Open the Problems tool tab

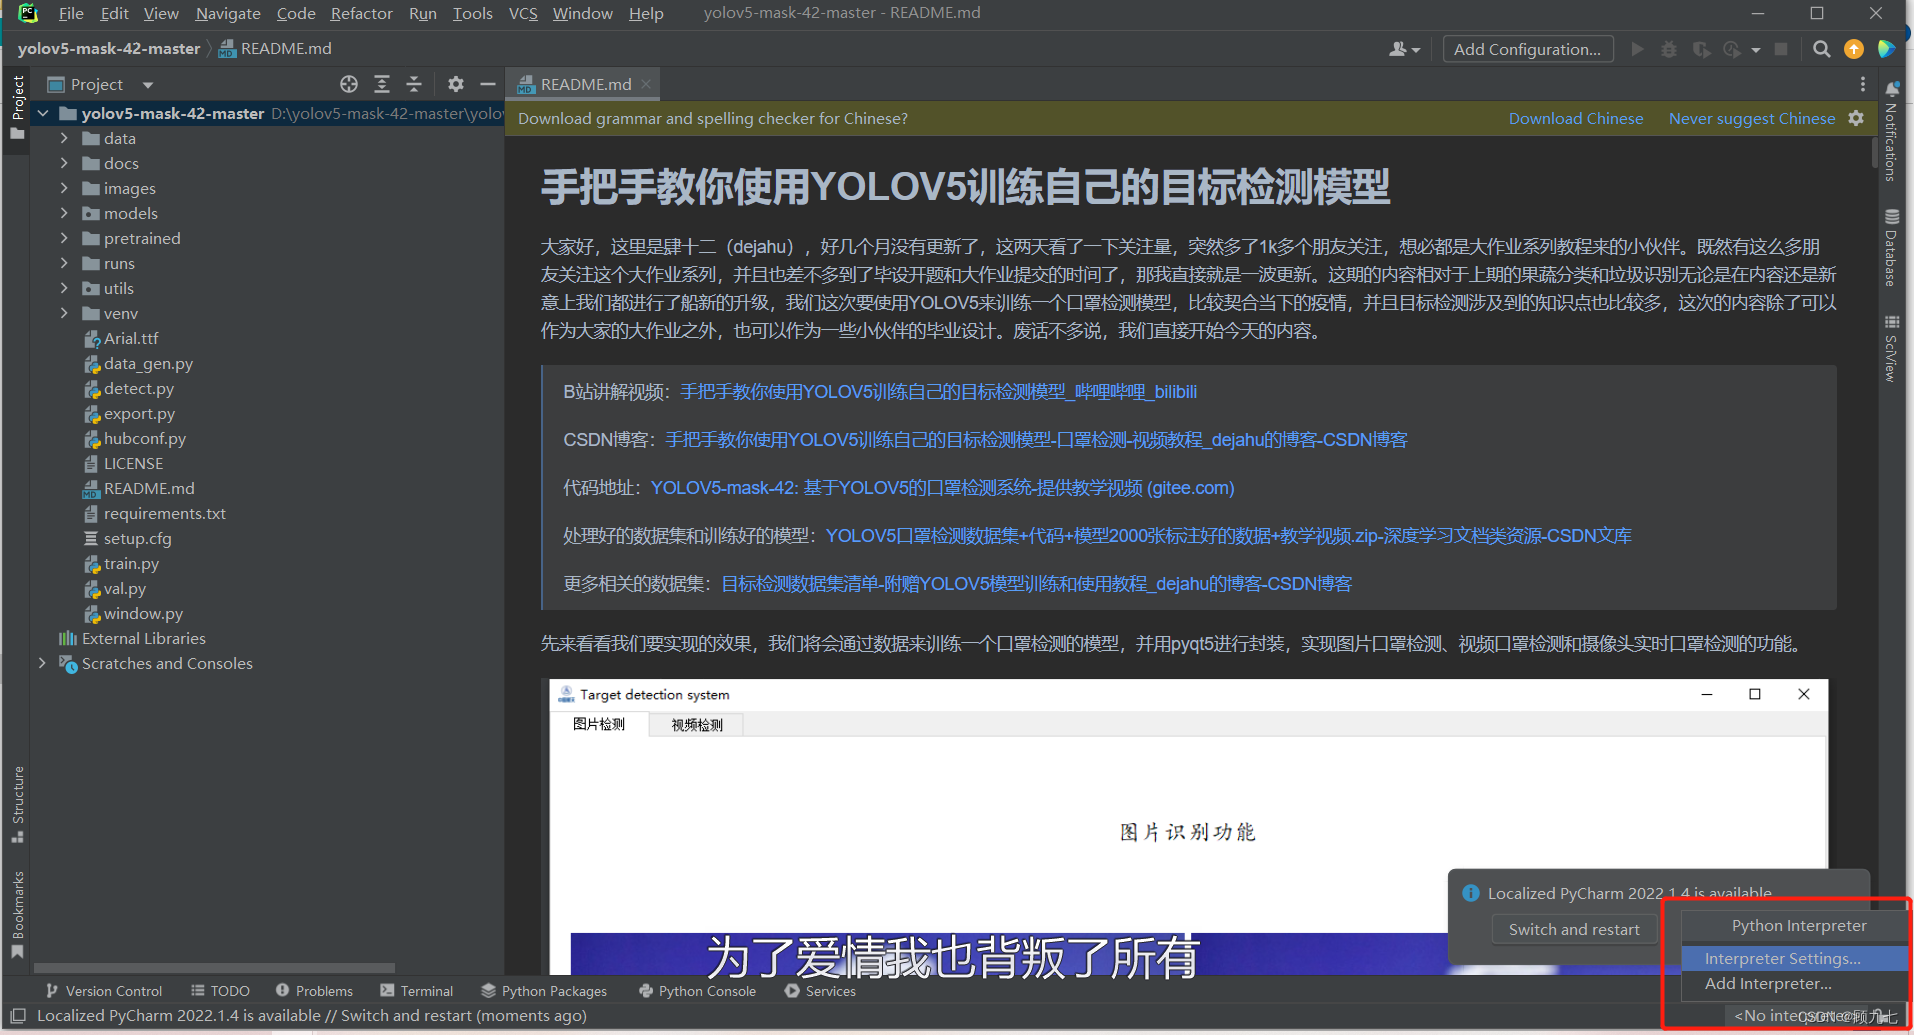point(314,991)
